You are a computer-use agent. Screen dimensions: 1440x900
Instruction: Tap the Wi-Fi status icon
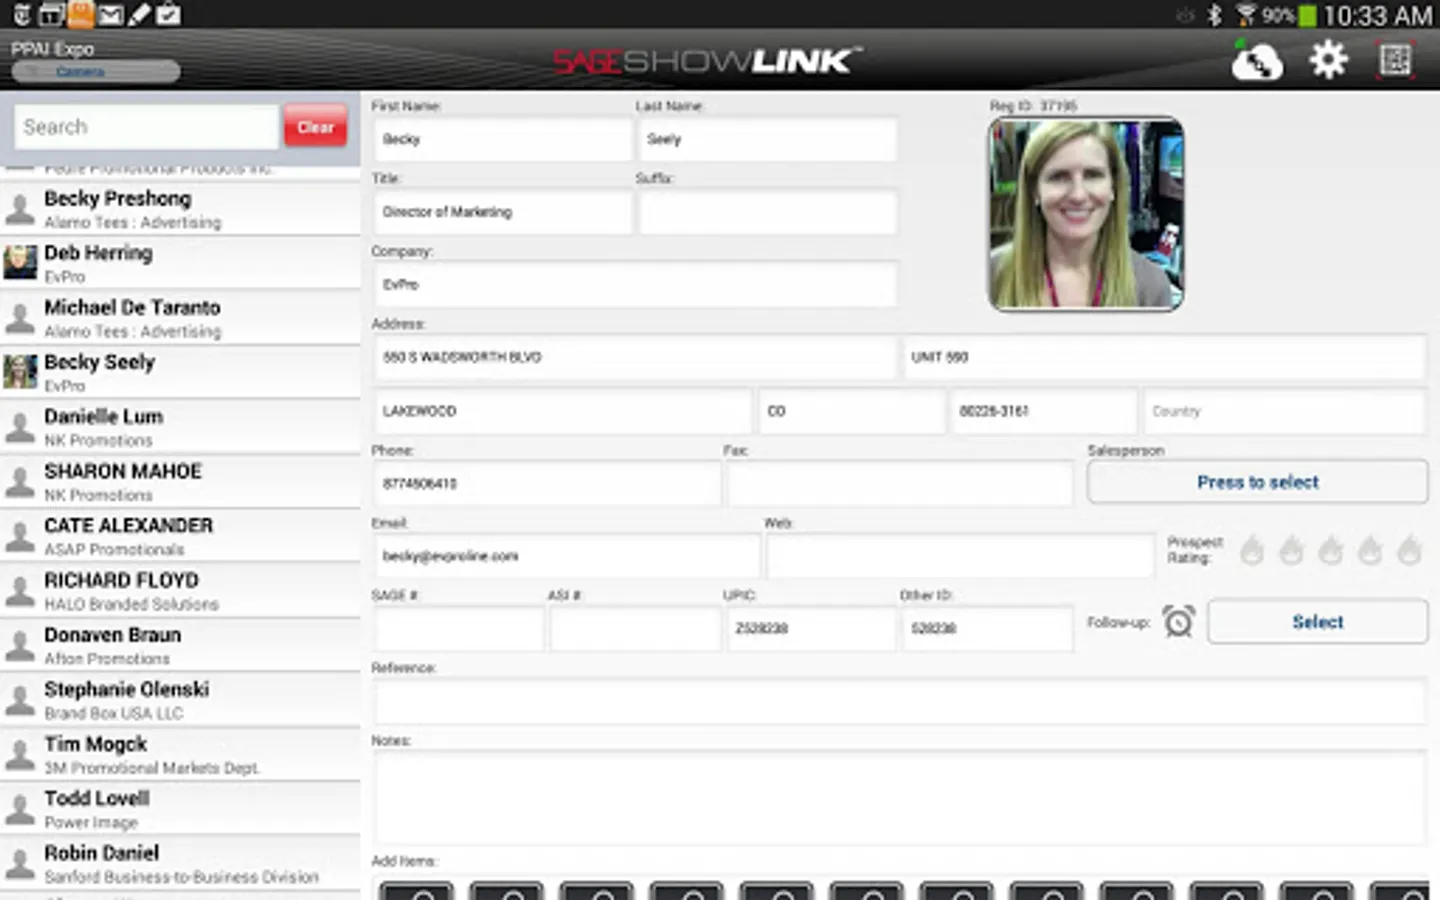(1246, 15)
